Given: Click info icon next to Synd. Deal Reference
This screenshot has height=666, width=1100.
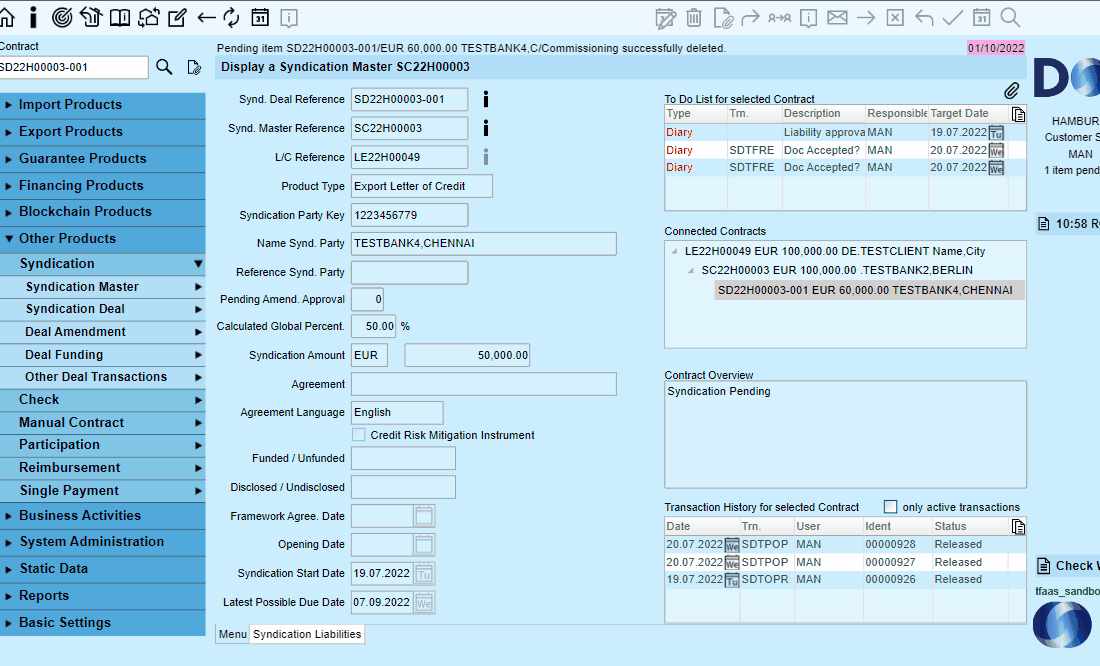Looking at the screenshot, I should (x=485, y=99).
